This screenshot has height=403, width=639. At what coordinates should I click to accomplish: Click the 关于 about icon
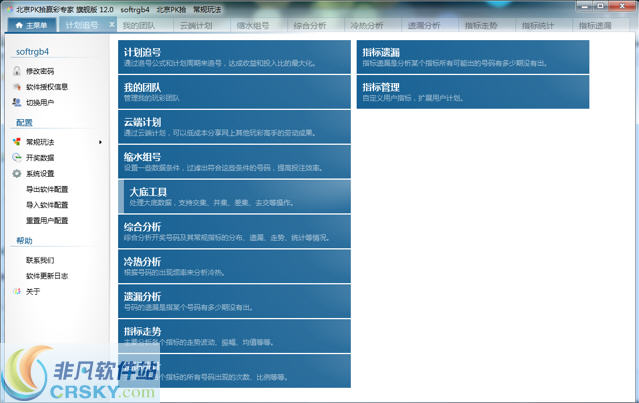click(16, 291)
